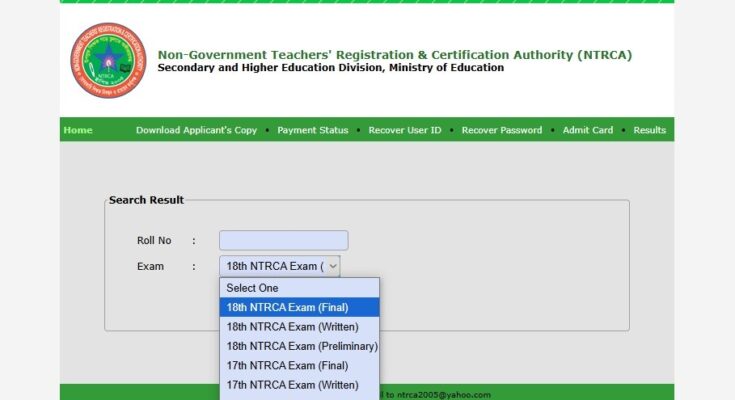
Task: Go to Admit Card page
Action: [x=588, y=130]
